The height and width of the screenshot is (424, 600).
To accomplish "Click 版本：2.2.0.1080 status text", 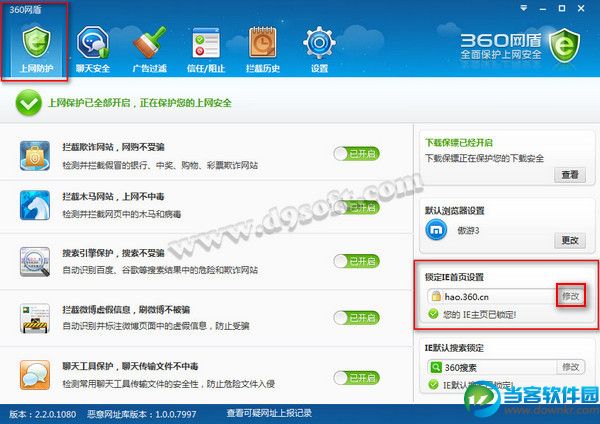I will [42, 414].
